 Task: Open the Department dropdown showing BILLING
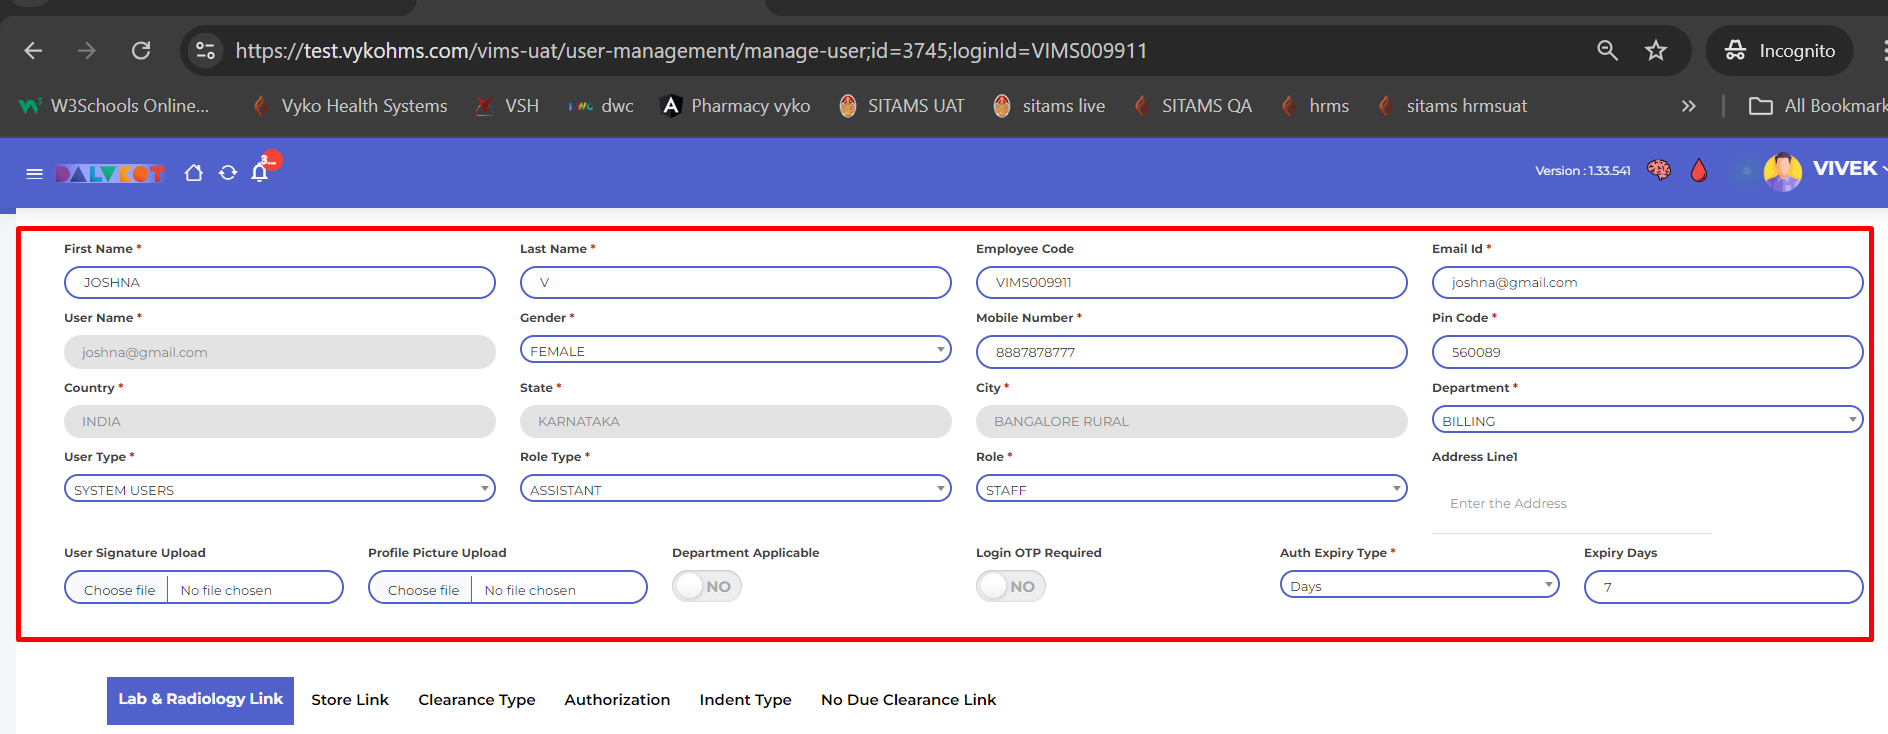click(x=1647, y=420)
